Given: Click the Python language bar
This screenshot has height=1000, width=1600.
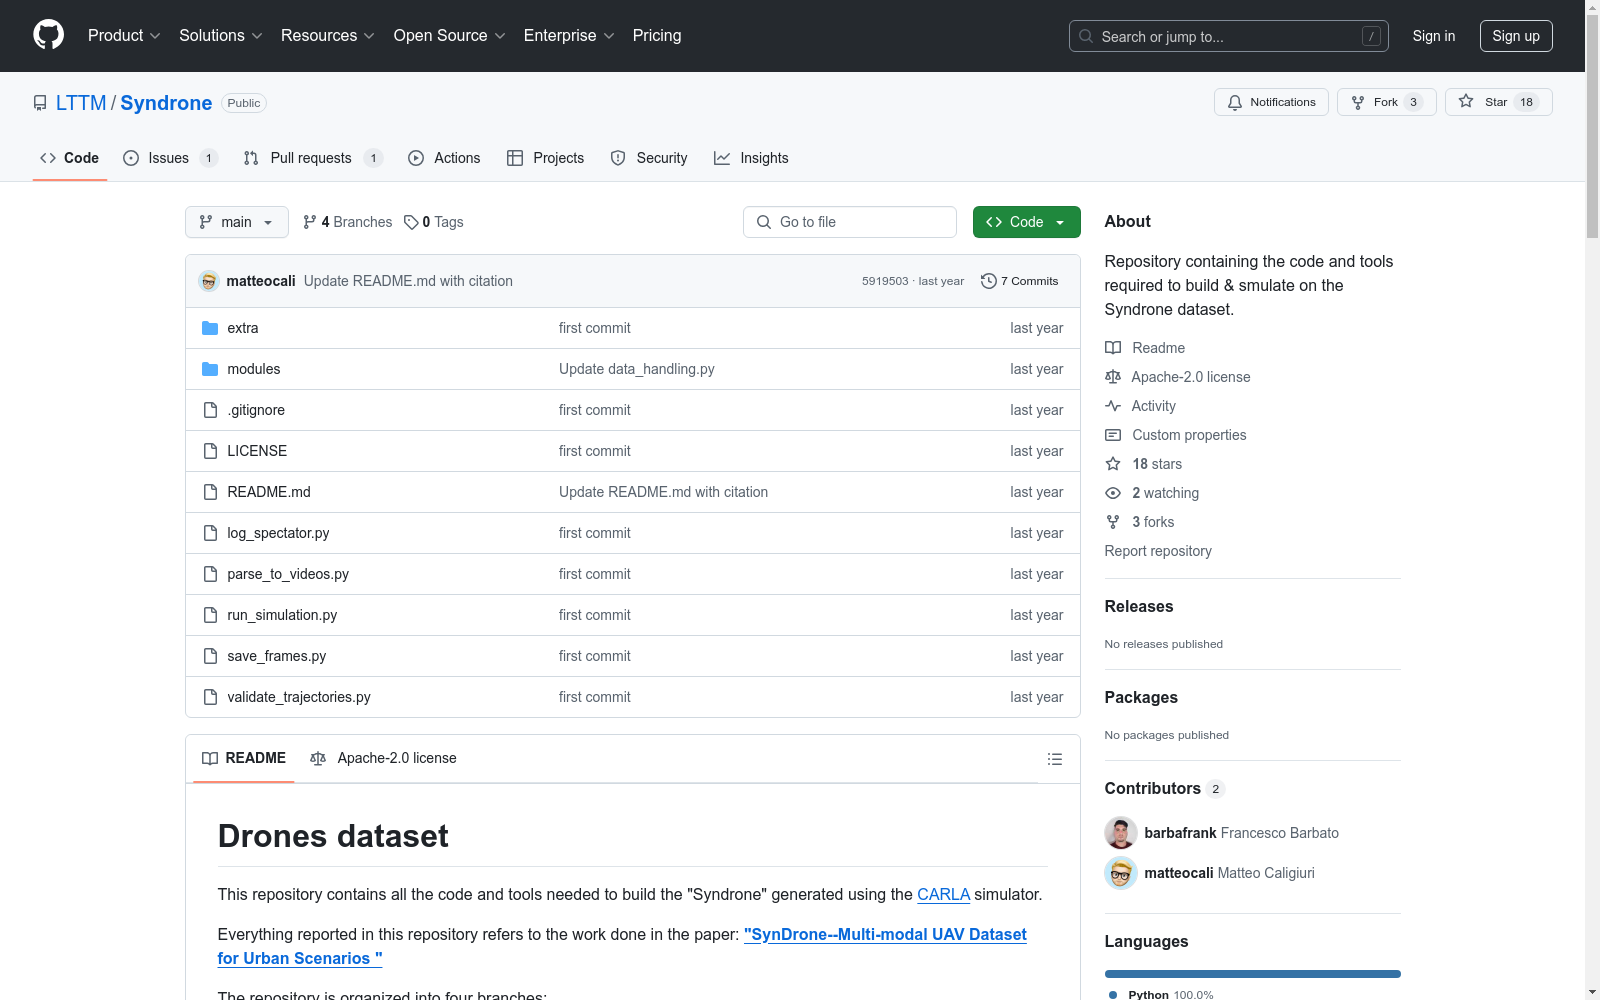Looking at the screenshot, I should tap(1253, 974).
